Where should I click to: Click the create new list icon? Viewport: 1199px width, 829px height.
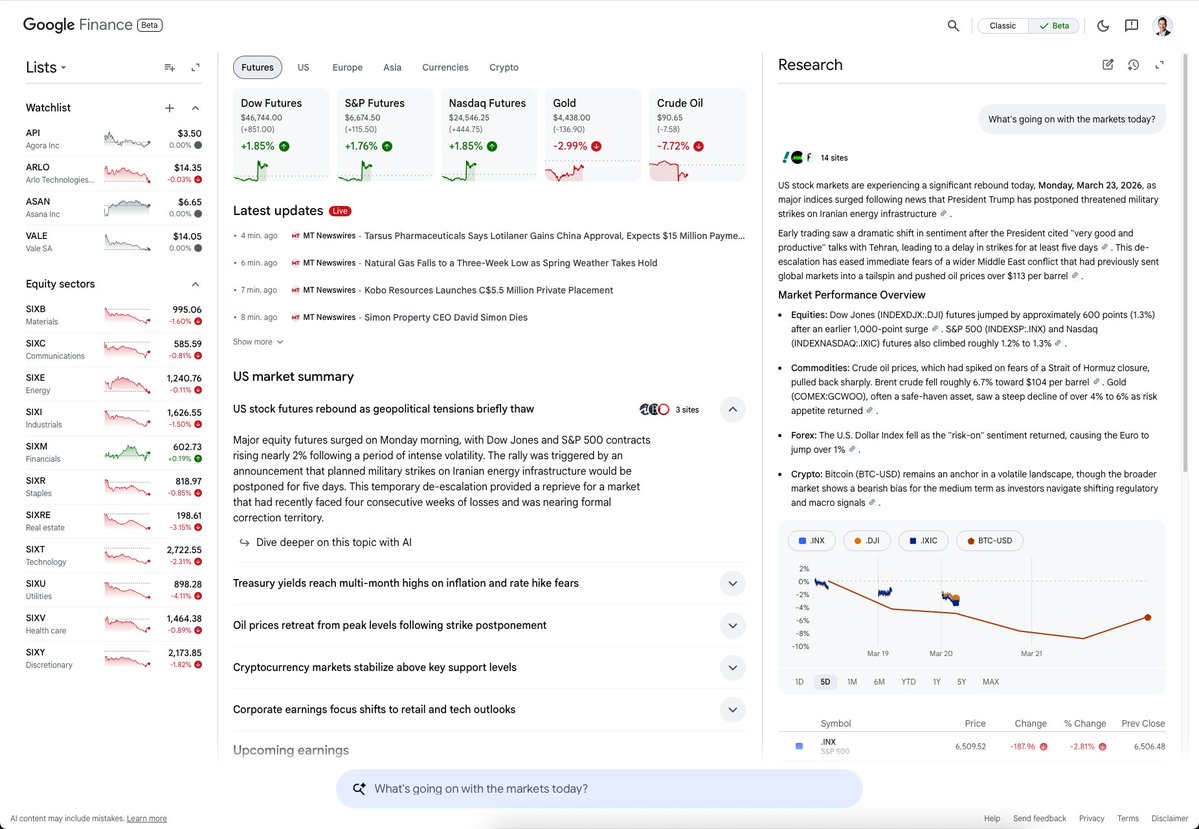170,67
